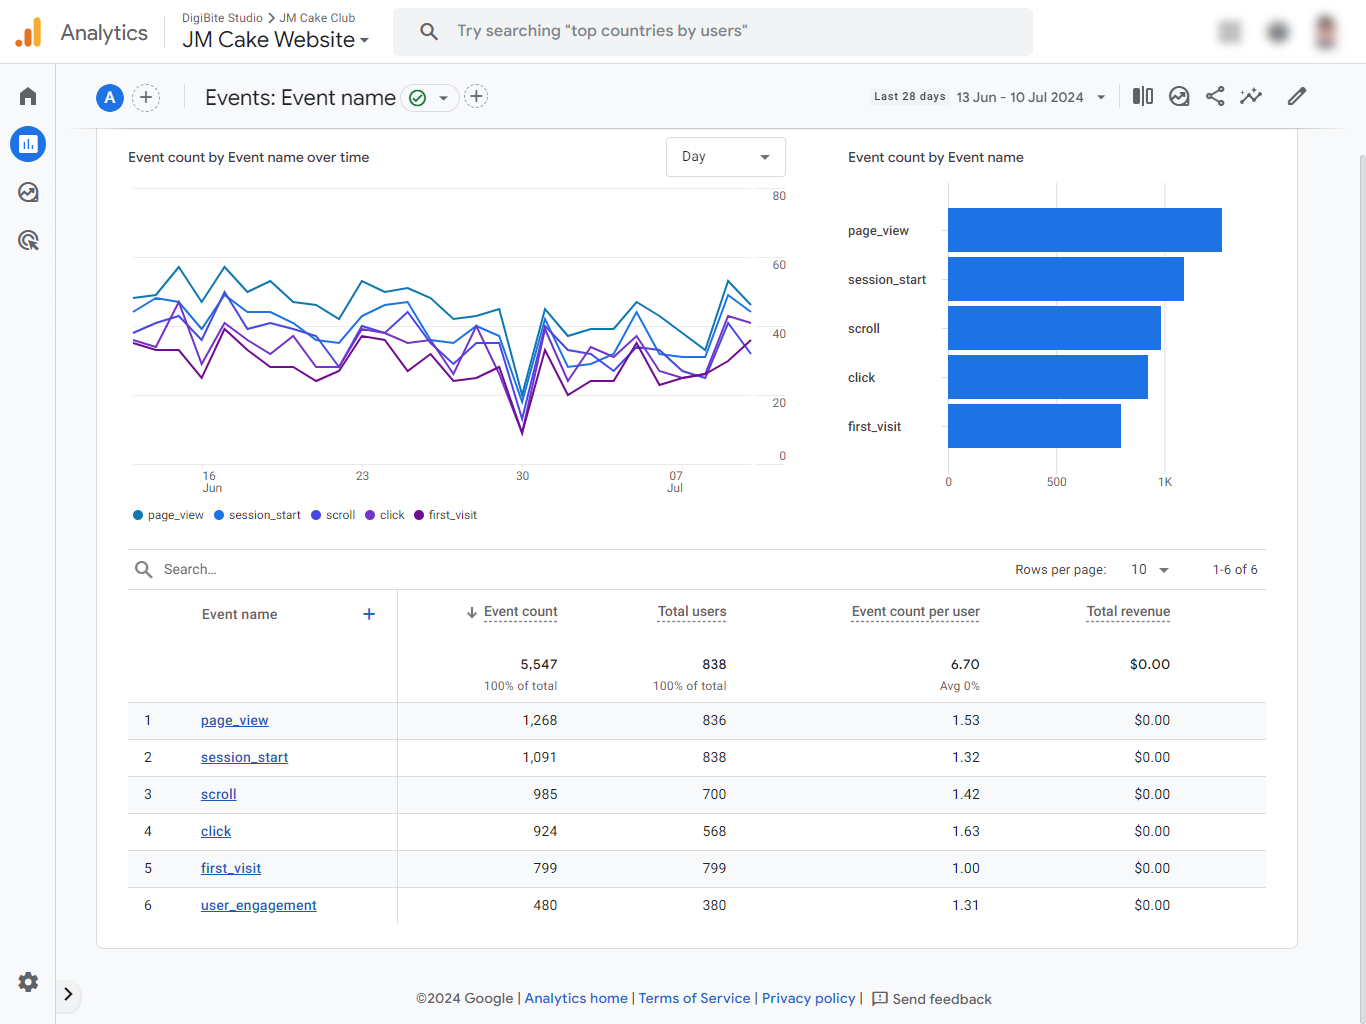Open Admin settings with the gear icon
This screenshot has width=1366, height=1024.
point(27,982)
